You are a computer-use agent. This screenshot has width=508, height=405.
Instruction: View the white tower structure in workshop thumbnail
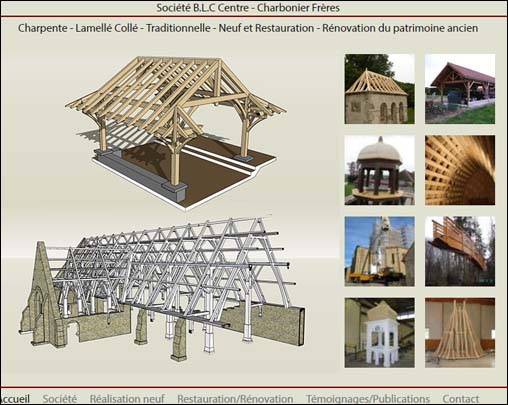[x=380, y=333]
